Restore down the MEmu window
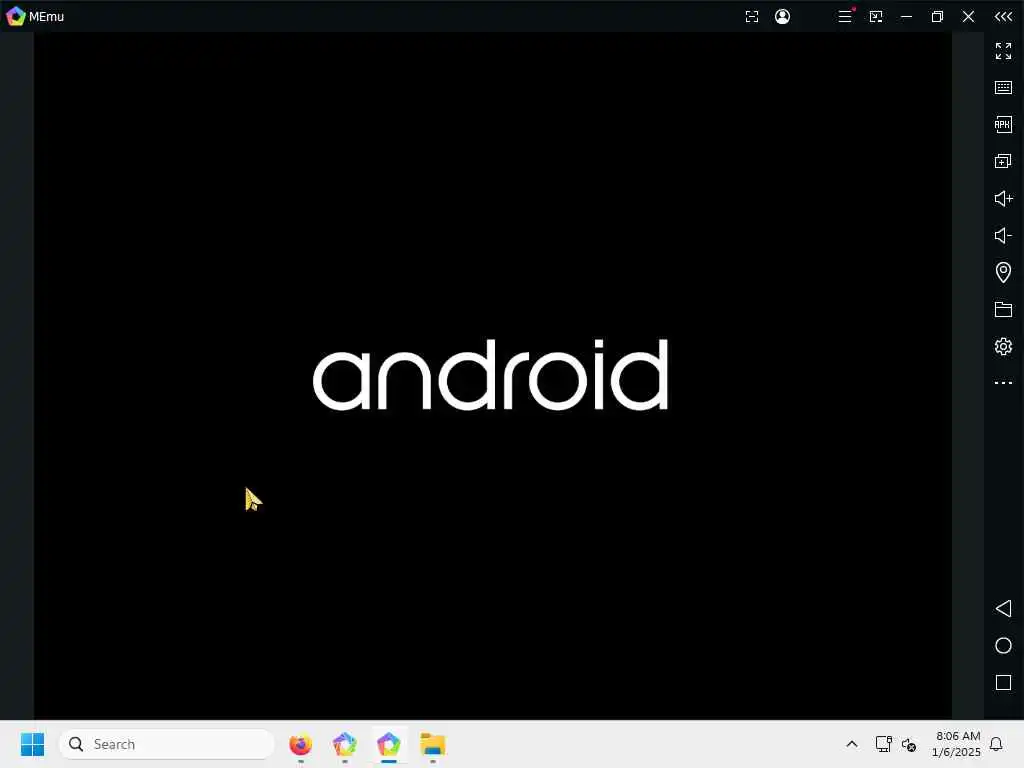 937,16
